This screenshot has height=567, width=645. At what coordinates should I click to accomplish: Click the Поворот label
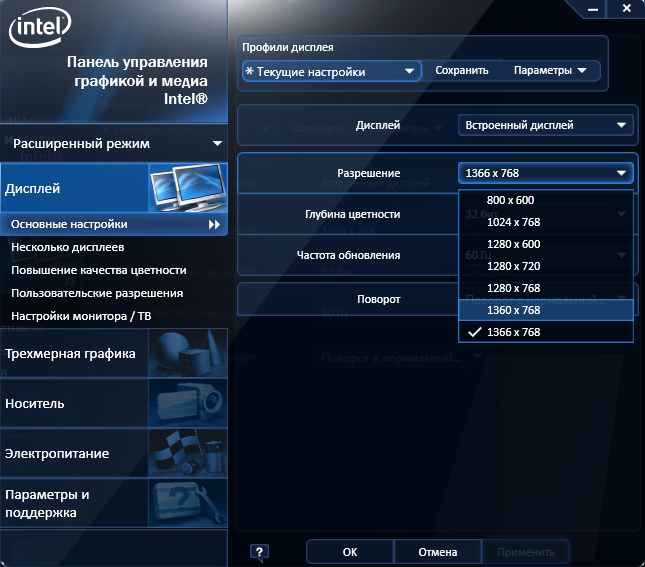tap(378, 299)
